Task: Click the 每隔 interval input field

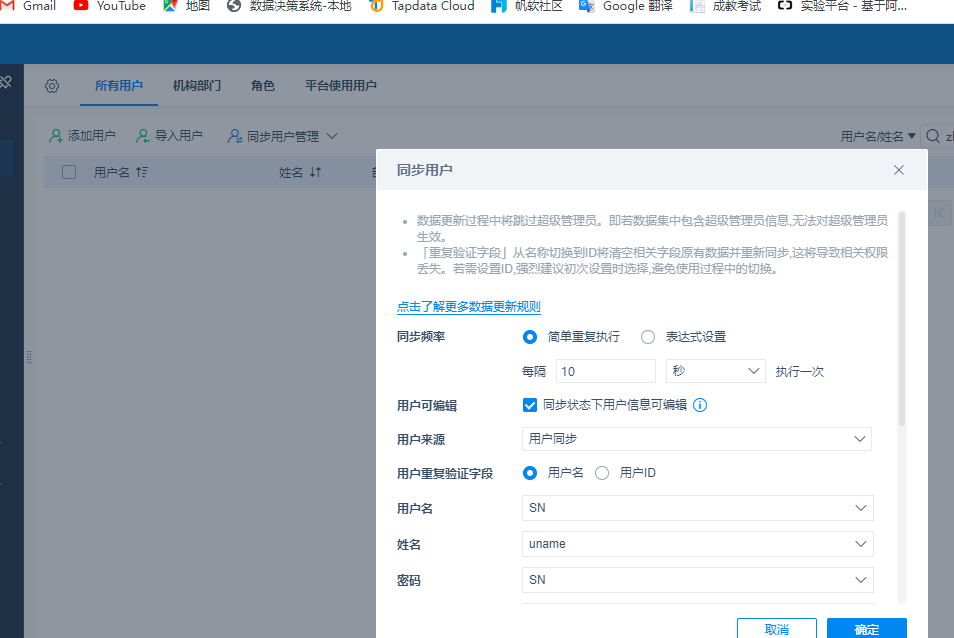Action: click(605, 371)
